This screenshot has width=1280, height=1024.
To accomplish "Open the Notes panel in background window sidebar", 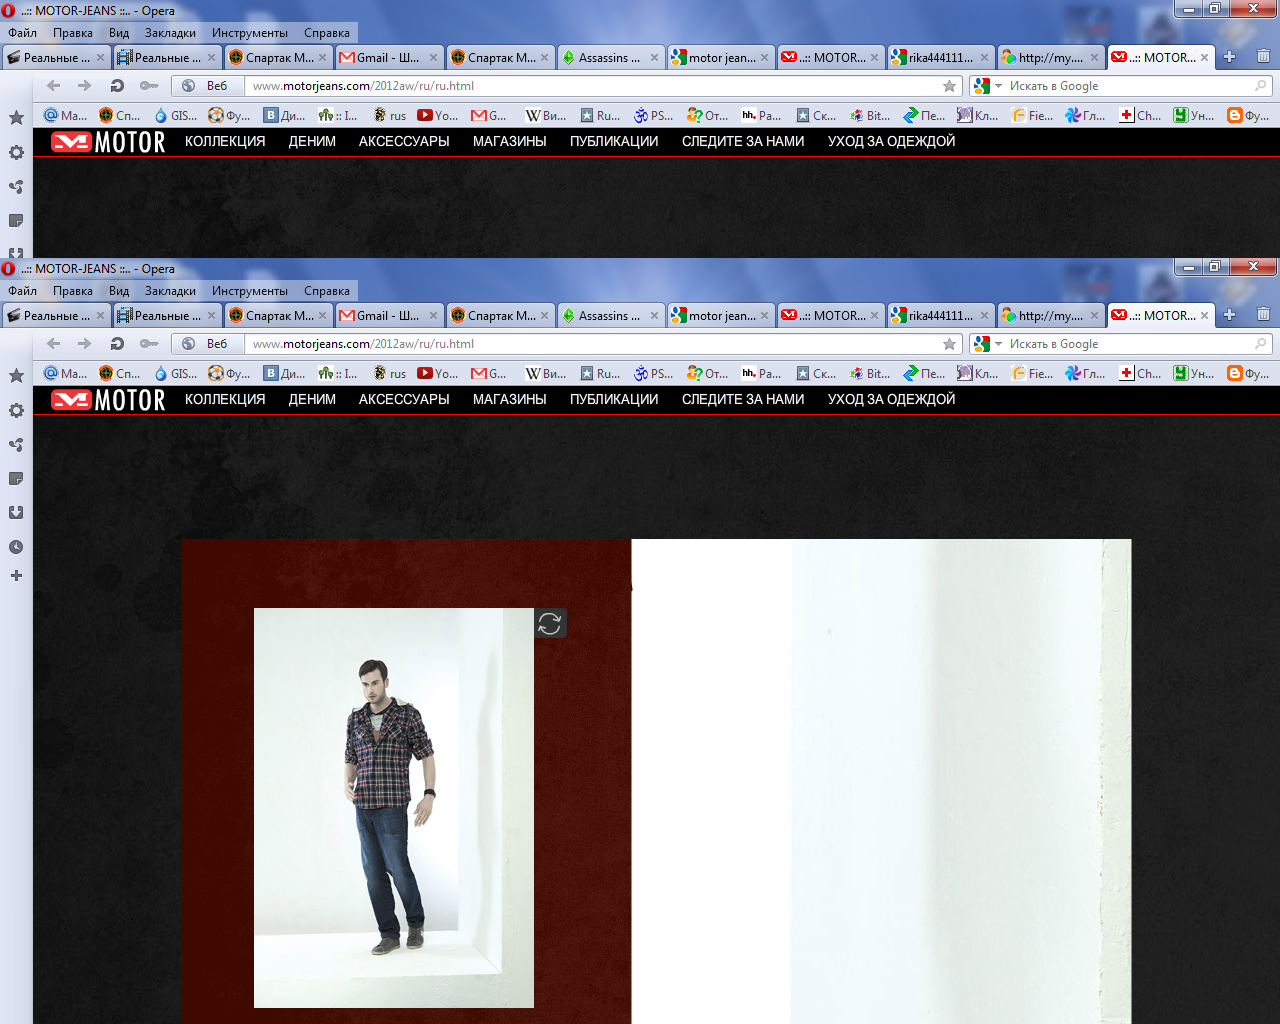I will tap(16, 221).
